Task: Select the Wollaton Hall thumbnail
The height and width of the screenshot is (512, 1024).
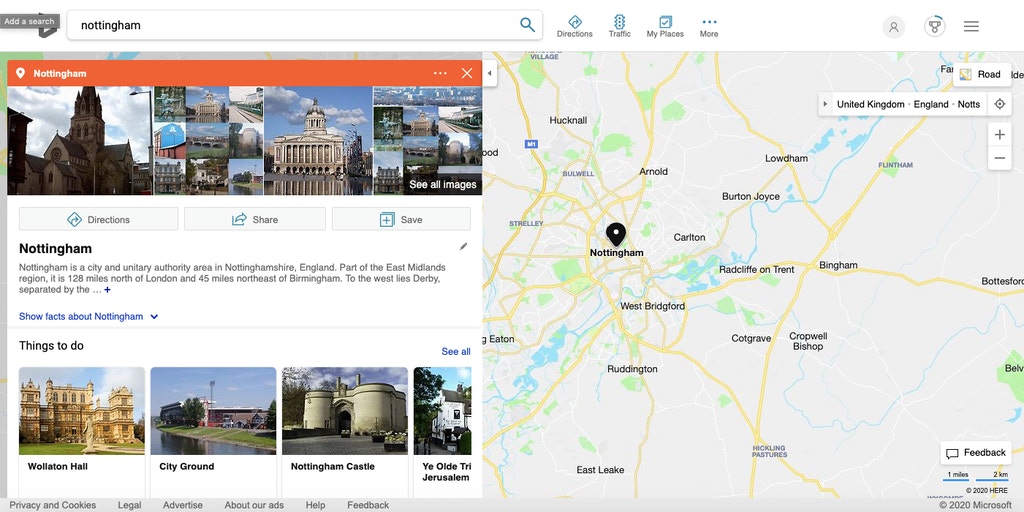Action: click(82, 411)
